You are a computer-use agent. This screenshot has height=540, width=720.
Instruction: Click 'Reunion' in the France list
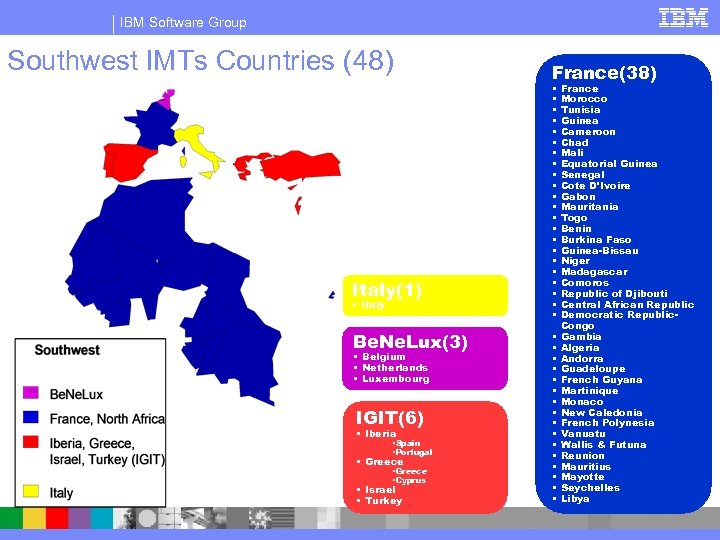(583, 456)
